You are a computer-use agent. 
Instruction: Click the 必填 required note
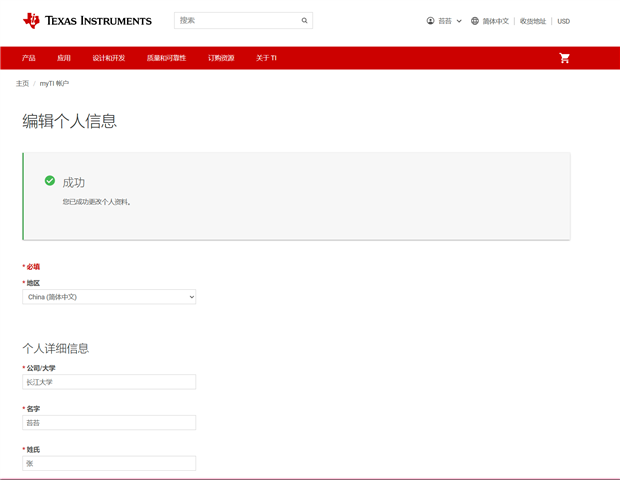[31, 267]
